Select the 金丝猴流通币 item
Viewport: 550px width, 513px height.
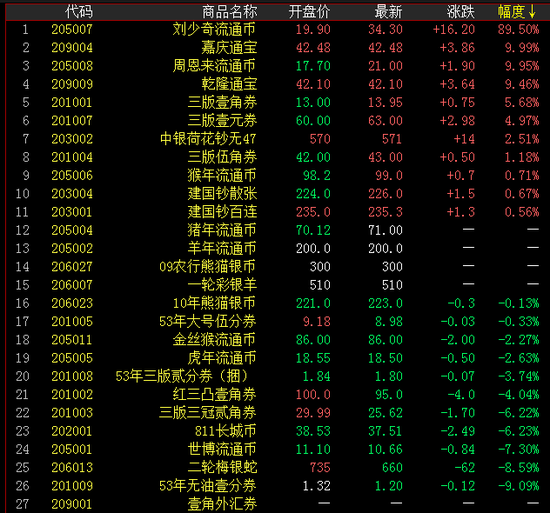214,340
